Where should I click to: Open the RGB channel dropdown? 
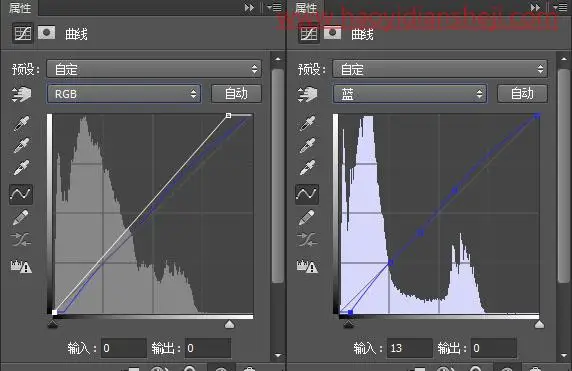click(124, 94)
